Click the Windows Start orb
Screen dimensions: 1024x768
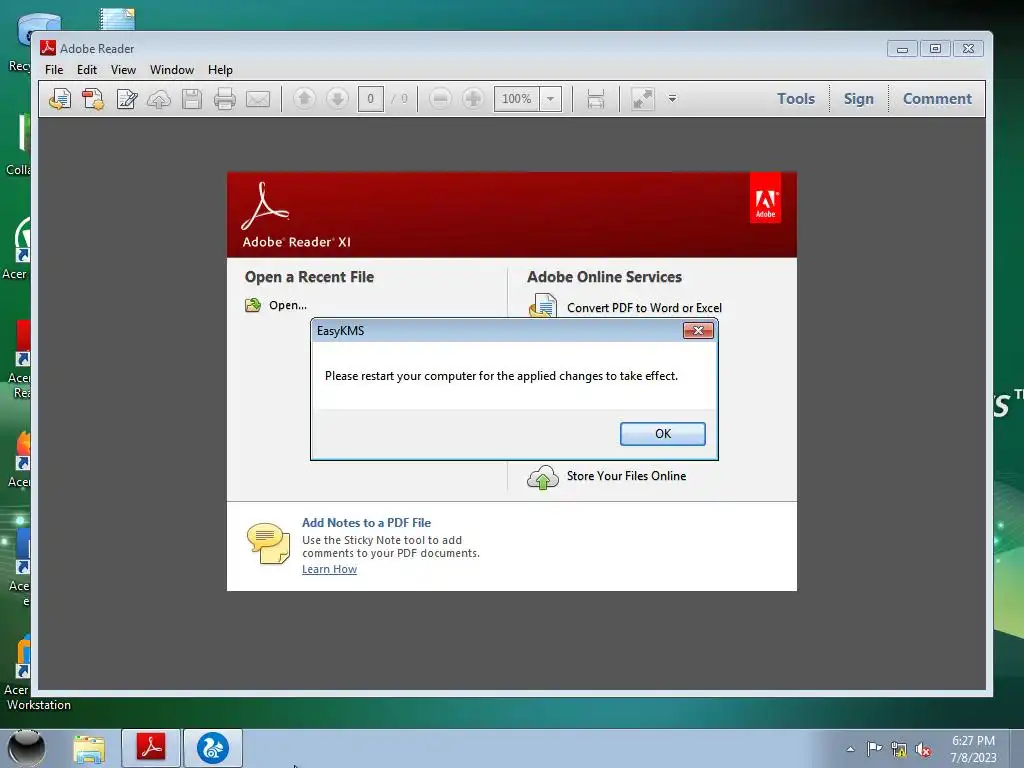(26, 748)
